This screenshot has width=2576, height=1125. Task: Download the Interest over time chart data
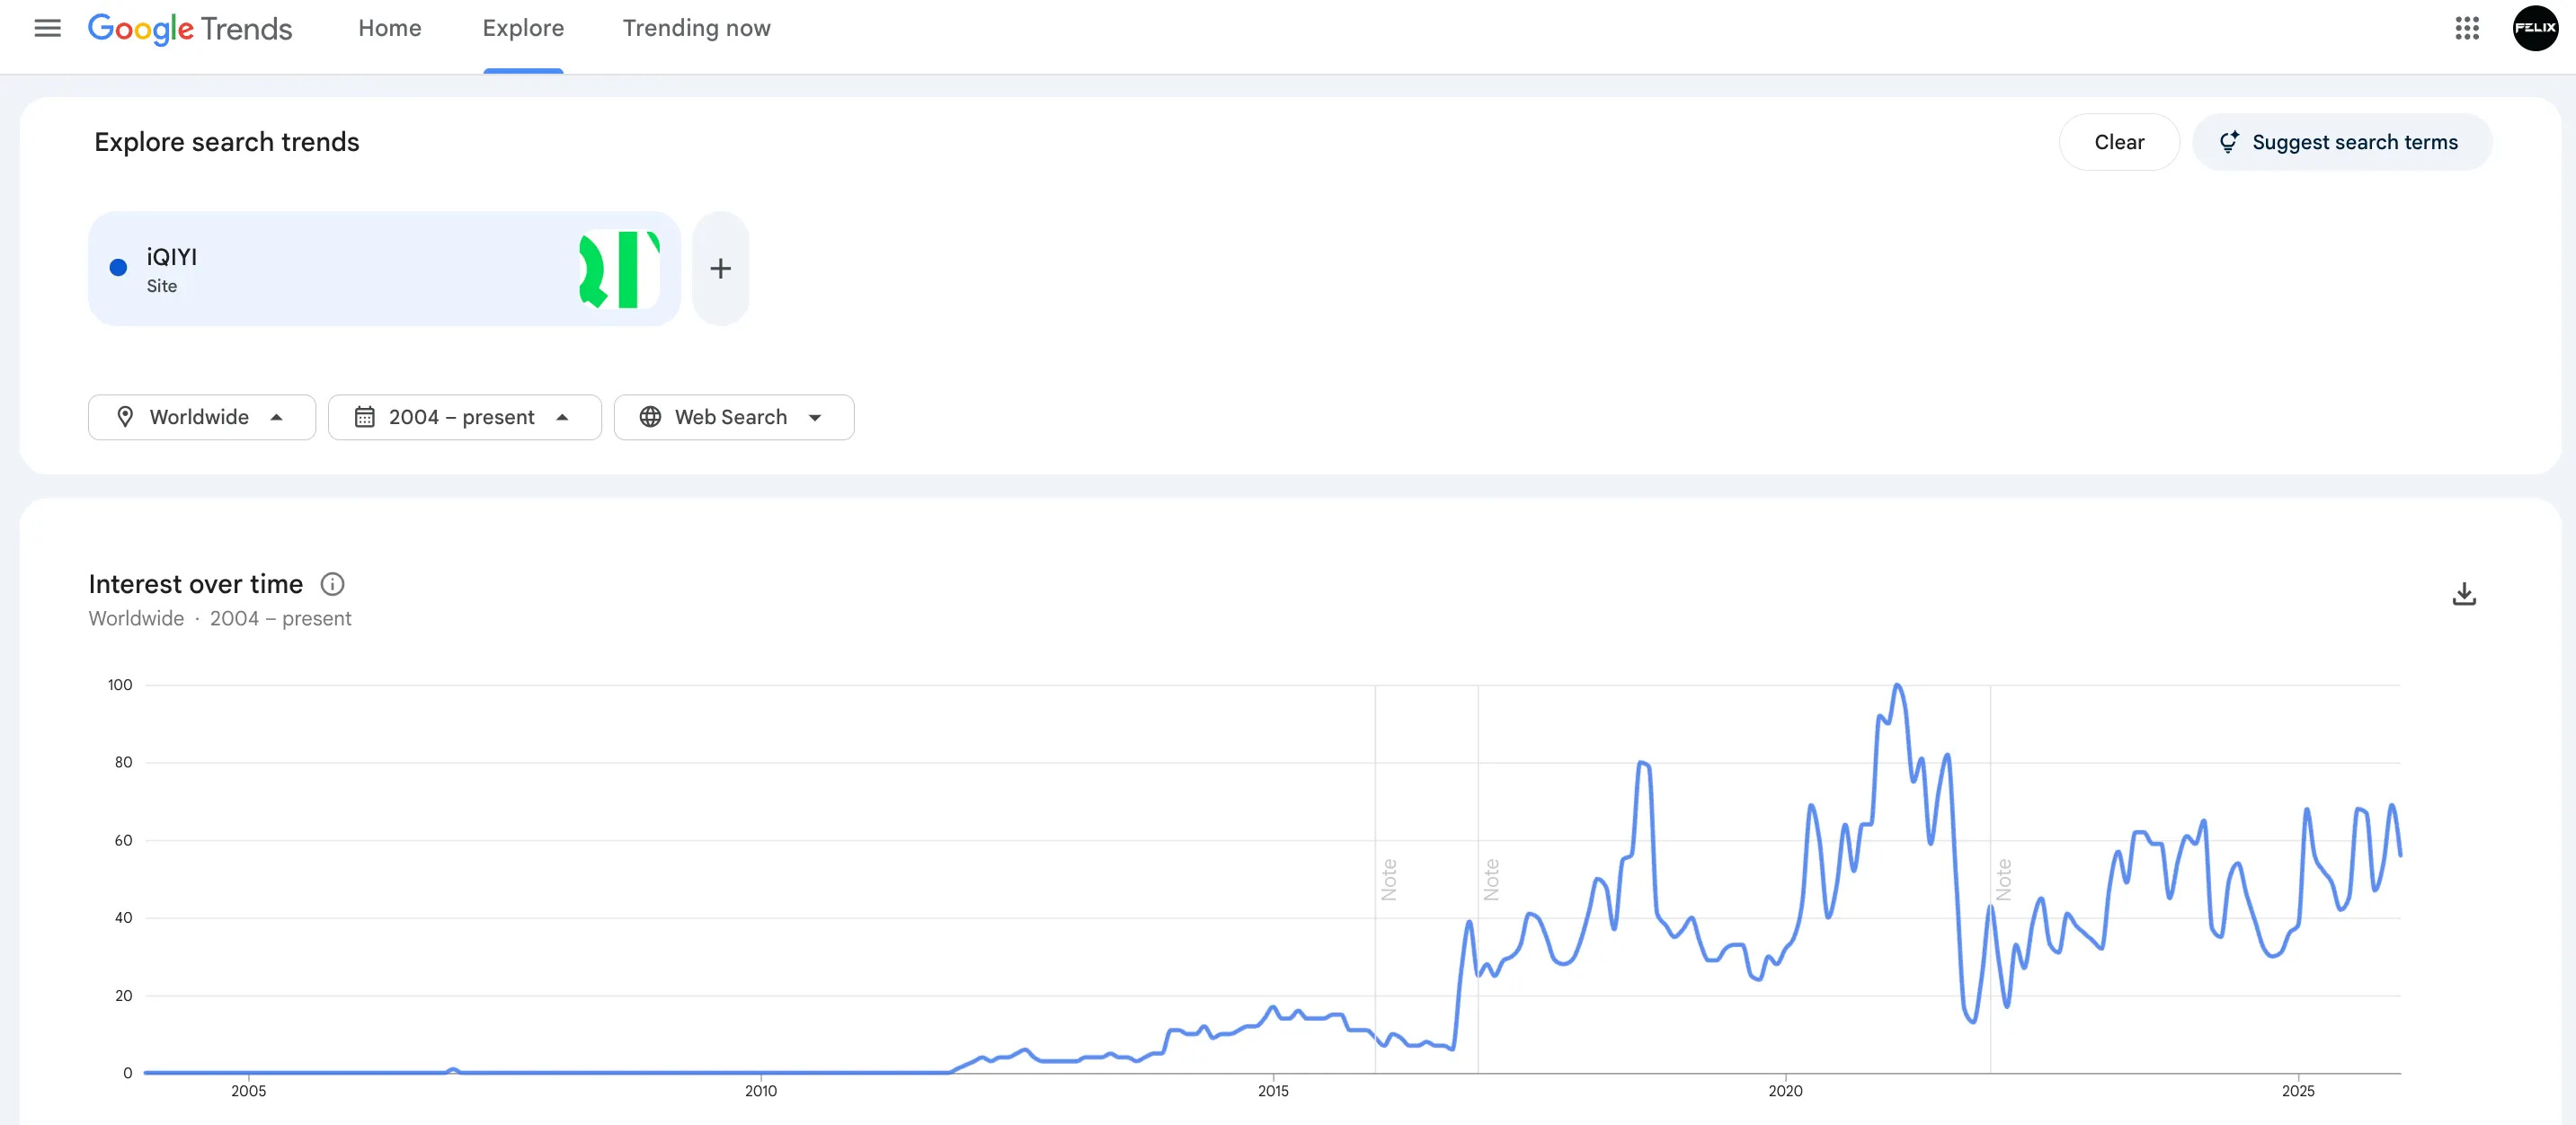point(2464,594)
